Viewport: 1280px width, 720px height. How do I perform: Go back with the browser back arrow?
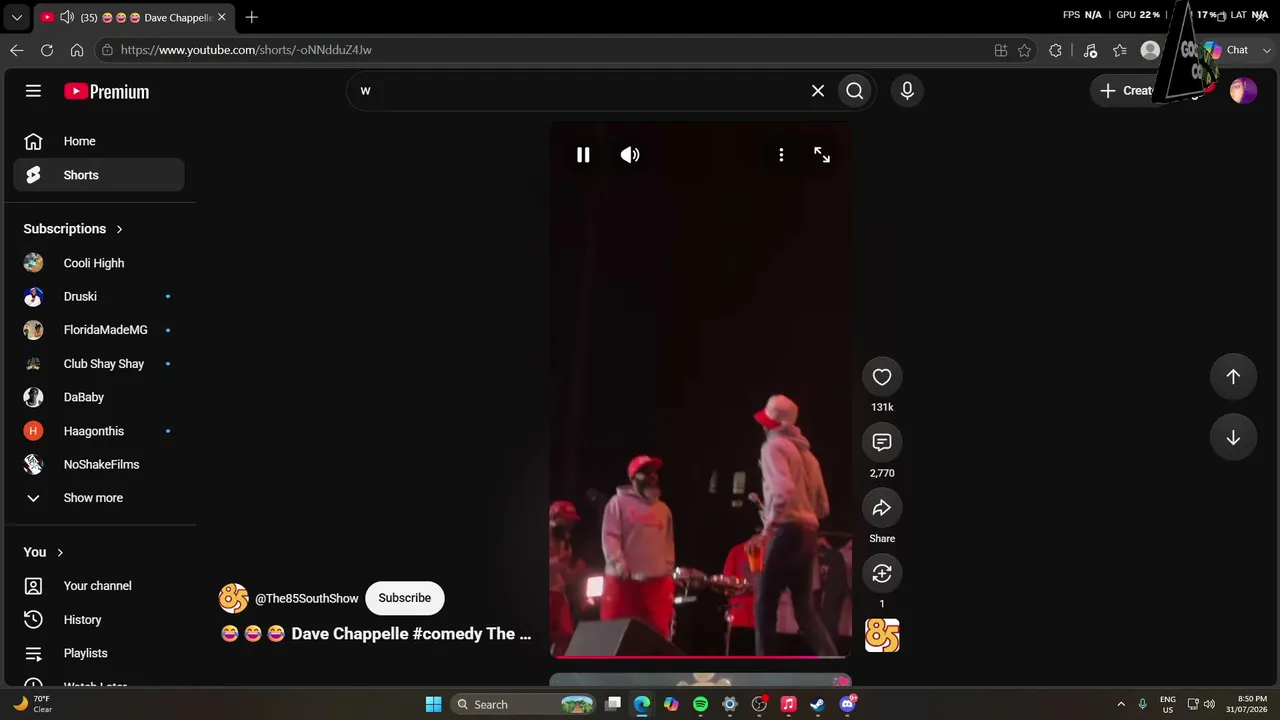[x=17, y=50]
